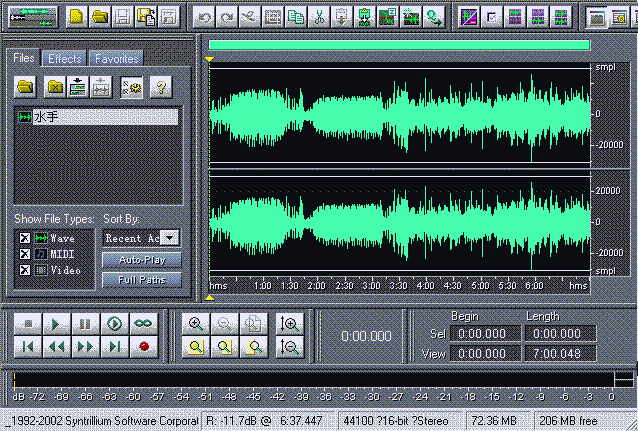Click the Pause button

[85, 324]
